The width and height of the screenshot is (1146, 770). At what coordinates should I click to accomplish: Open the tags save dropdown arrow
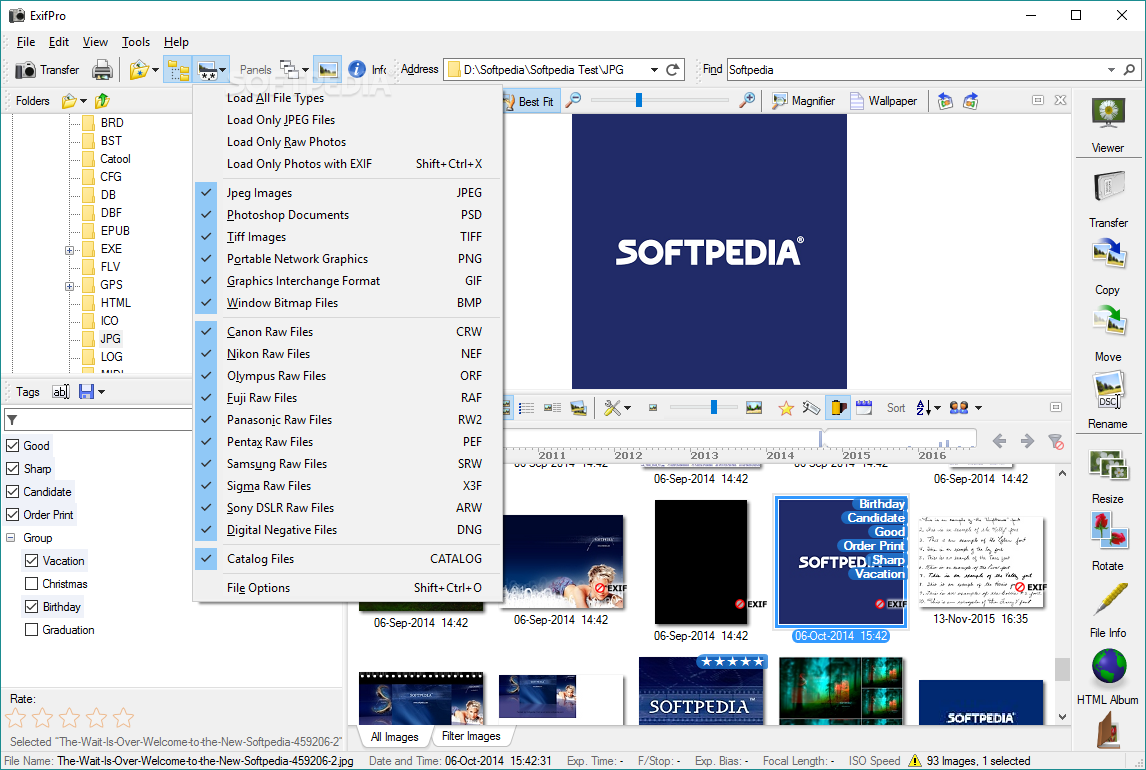click(x=102, y=392)
